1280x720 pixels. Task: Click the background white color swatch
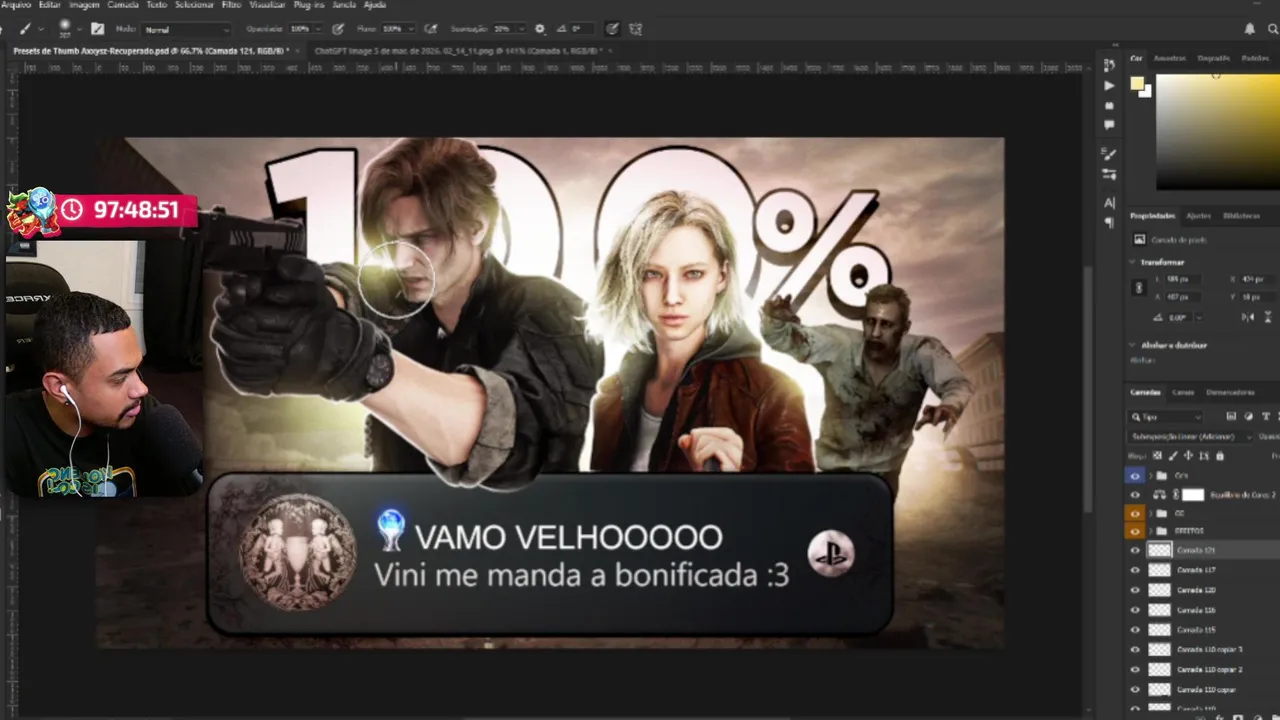pos(1146,92)
